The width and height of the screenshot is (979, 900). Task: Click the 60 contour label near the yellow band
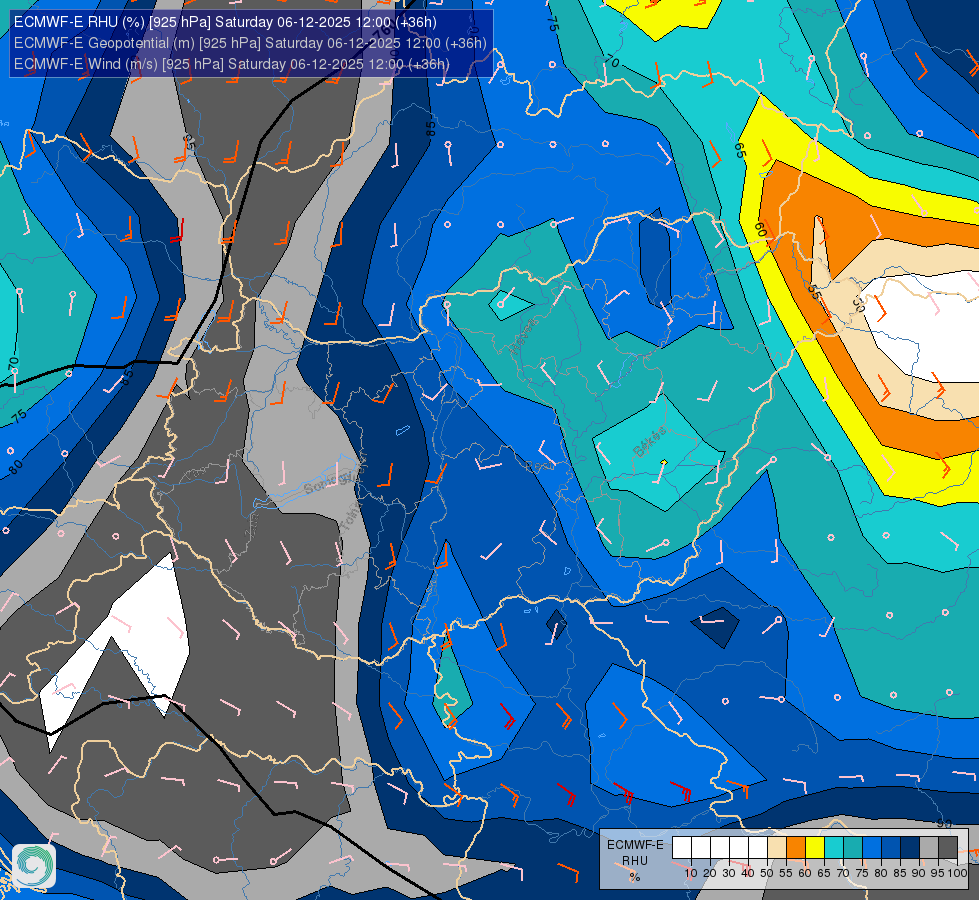(x=759, y=230)
